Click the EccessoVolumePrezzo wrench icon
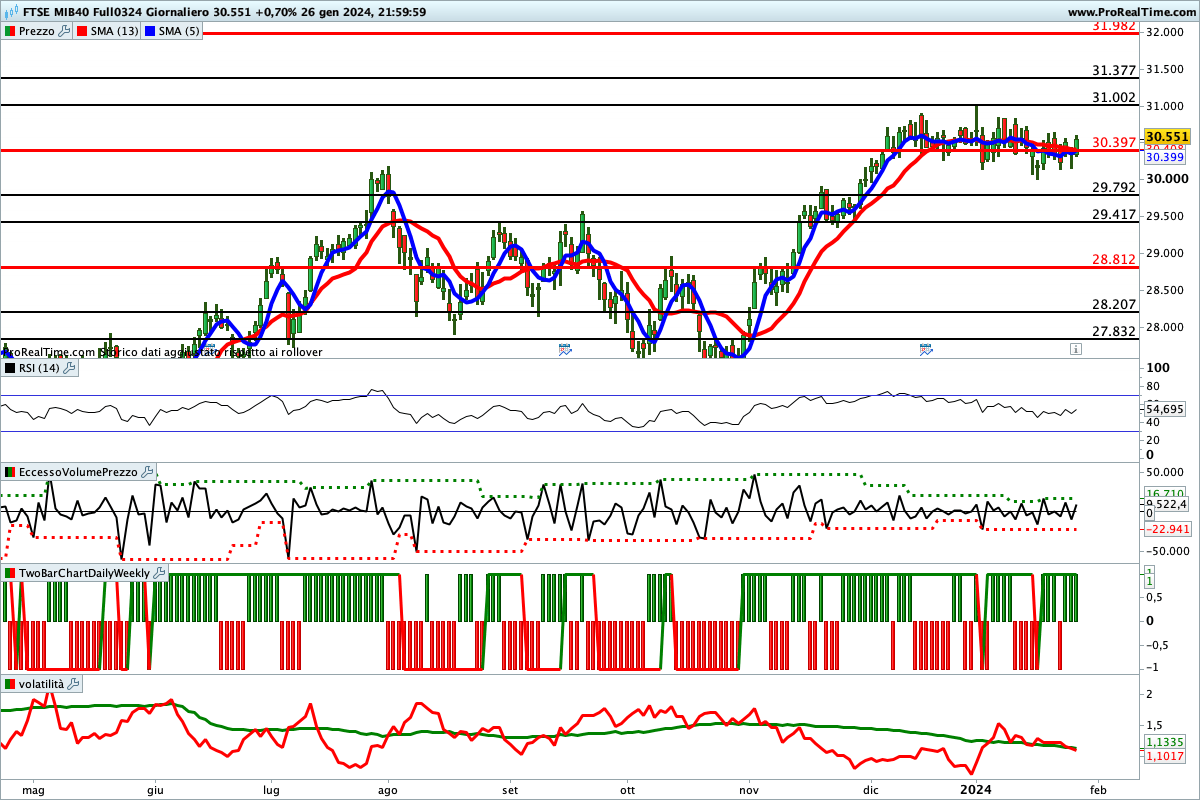1200x800 pixels. (x=147, y=472)
